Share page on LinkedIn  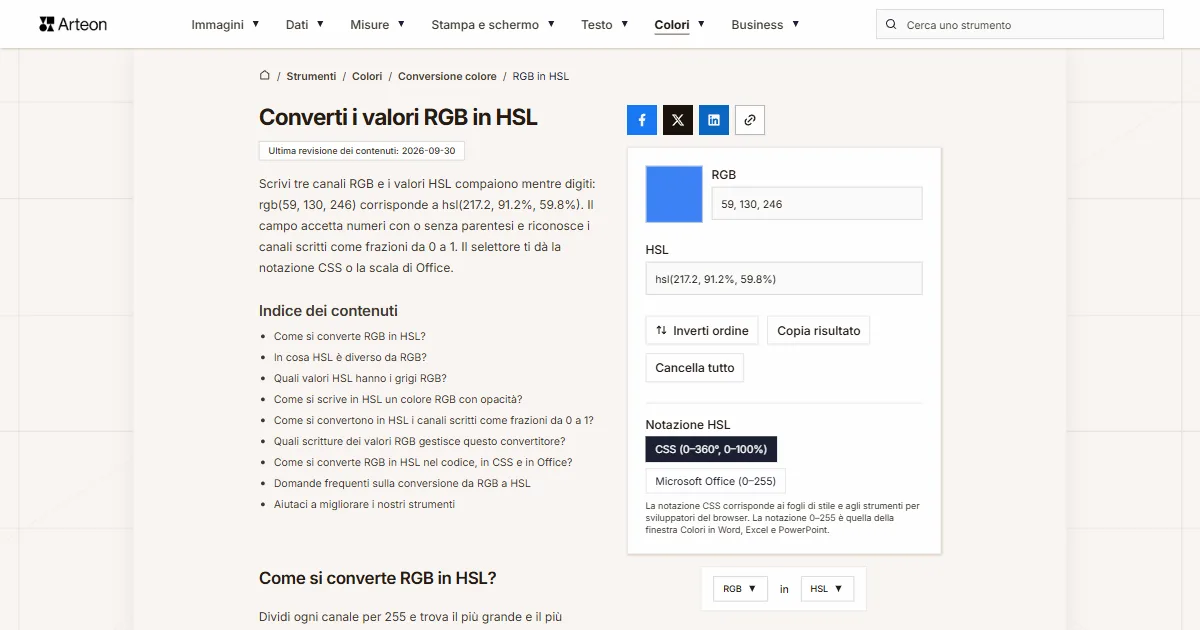(x=714, y=120)
